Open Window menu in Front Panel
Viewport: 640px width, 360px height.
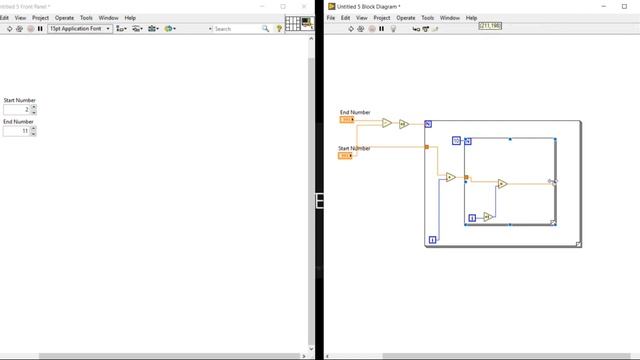[x=108, y=18]
